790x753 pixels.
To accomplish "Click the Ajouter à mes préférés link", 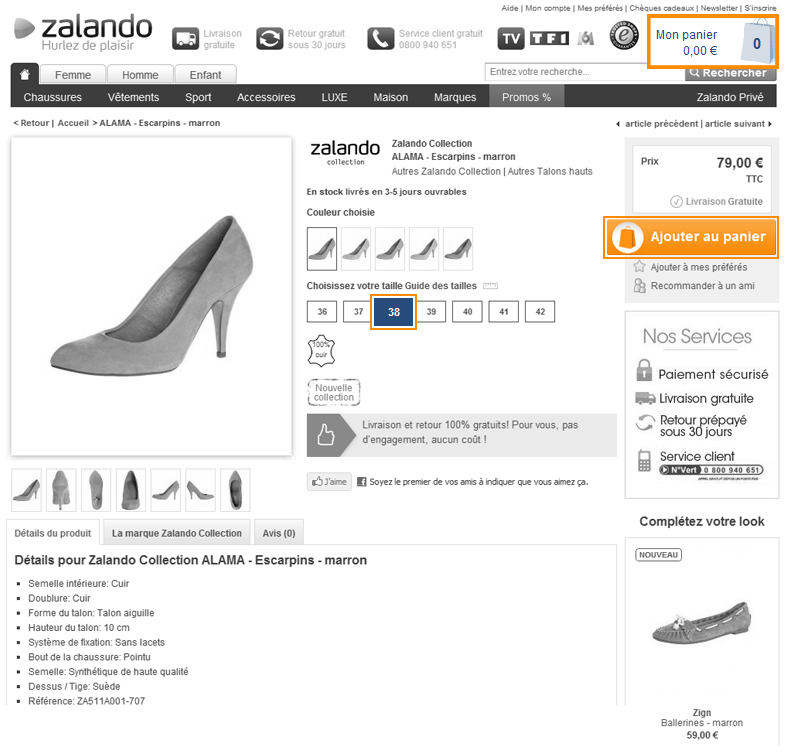I will (698, 267).
